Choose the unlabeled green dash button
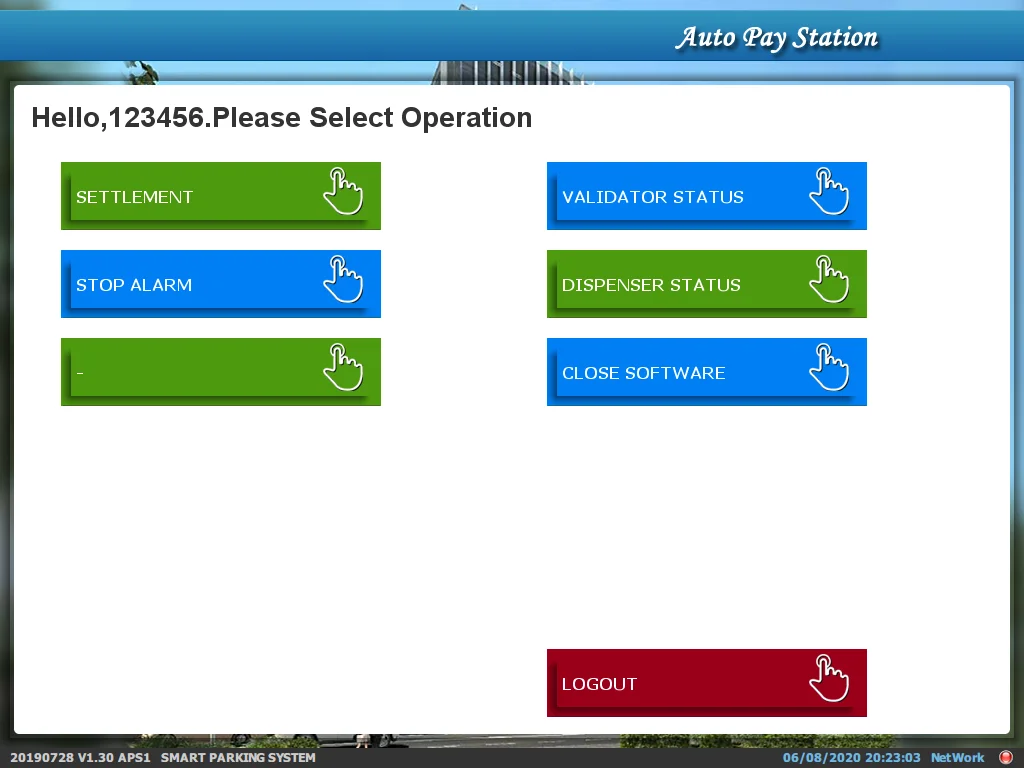 (221, 372)
